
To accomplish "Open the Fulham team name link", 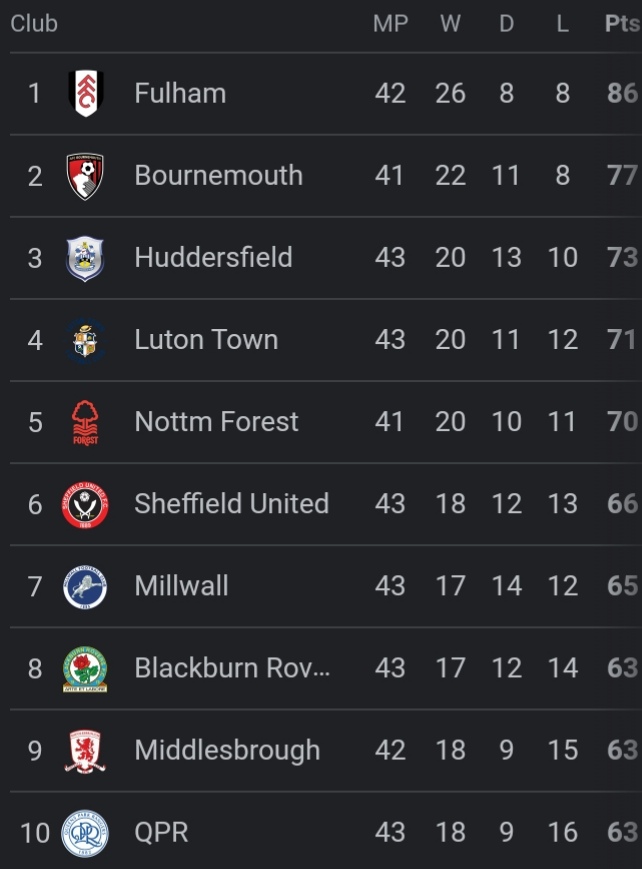I will [x=180, y=93].
